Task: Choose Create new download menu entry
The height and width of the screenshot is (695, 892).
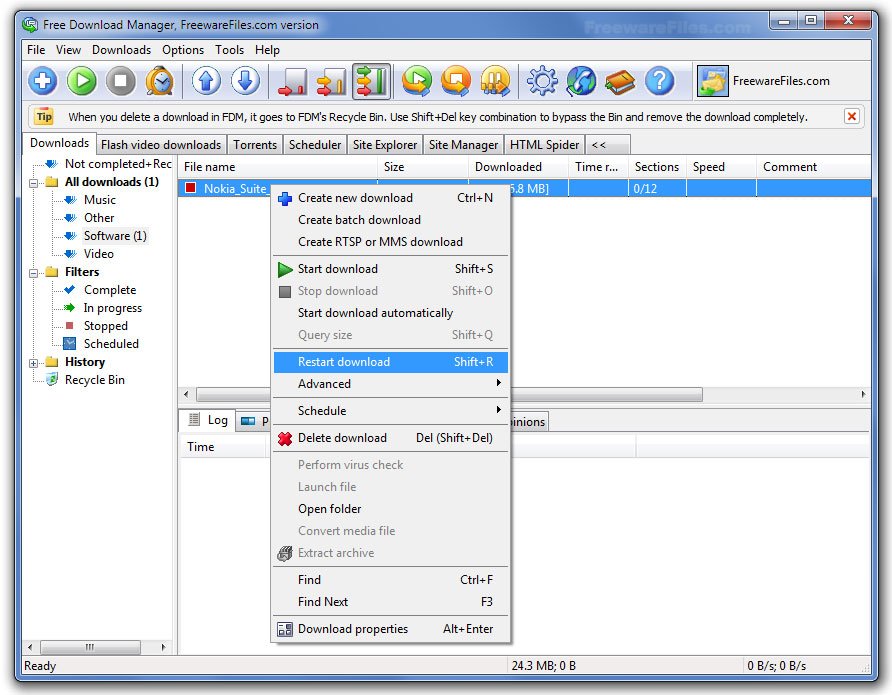Action: click(390, 198)
